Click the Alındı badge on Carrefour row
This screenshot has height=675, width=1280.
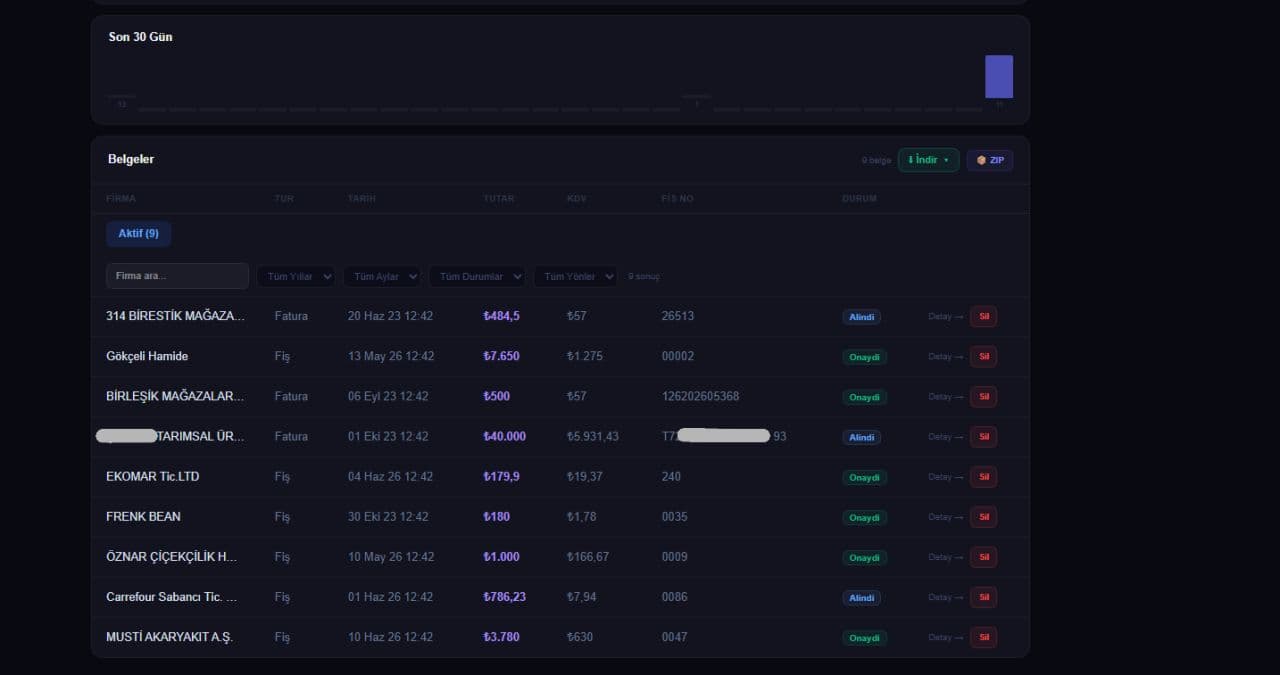pos(861,598)
